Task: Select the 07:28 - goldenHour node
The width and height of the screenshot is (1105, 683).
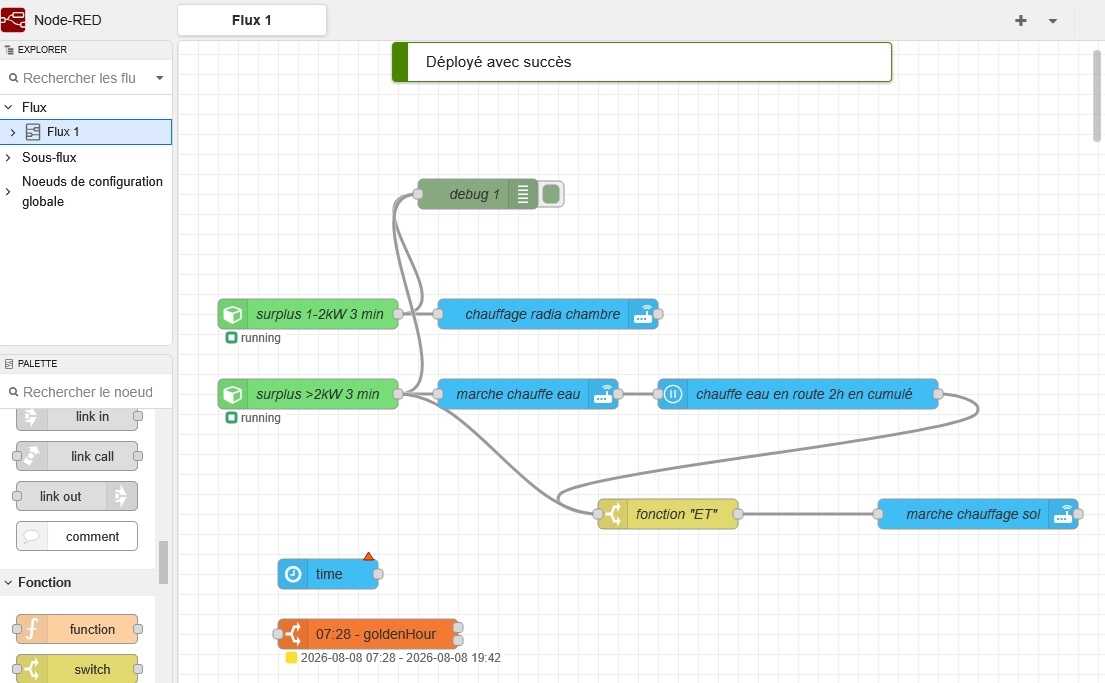Action: pyautogui.click(x=368, y=634)
